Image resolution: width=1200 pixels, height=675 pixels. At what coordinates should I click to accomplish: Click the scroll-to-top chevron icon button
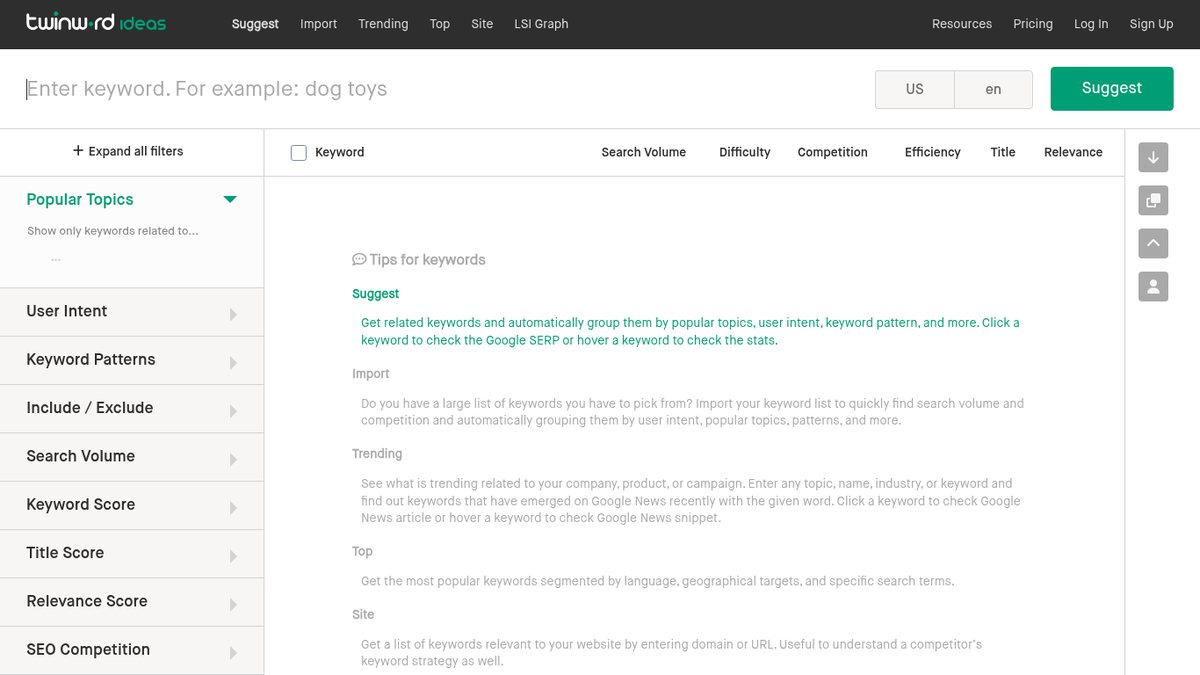pyautogui.click(x=1153, y=243)
